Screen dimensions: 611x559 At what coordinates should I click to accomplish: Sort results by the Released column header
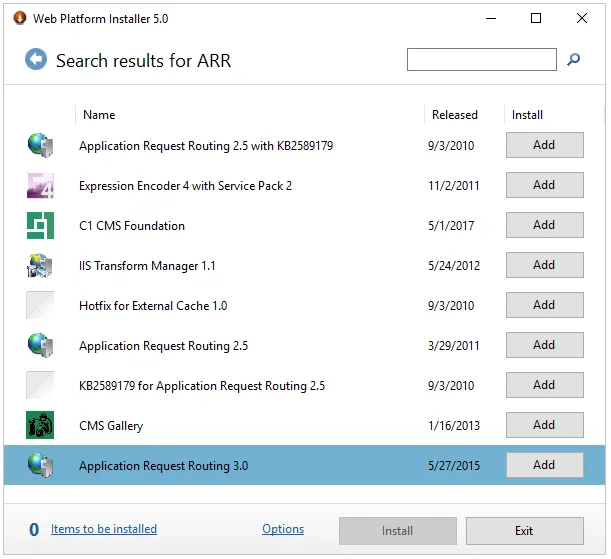454,115
